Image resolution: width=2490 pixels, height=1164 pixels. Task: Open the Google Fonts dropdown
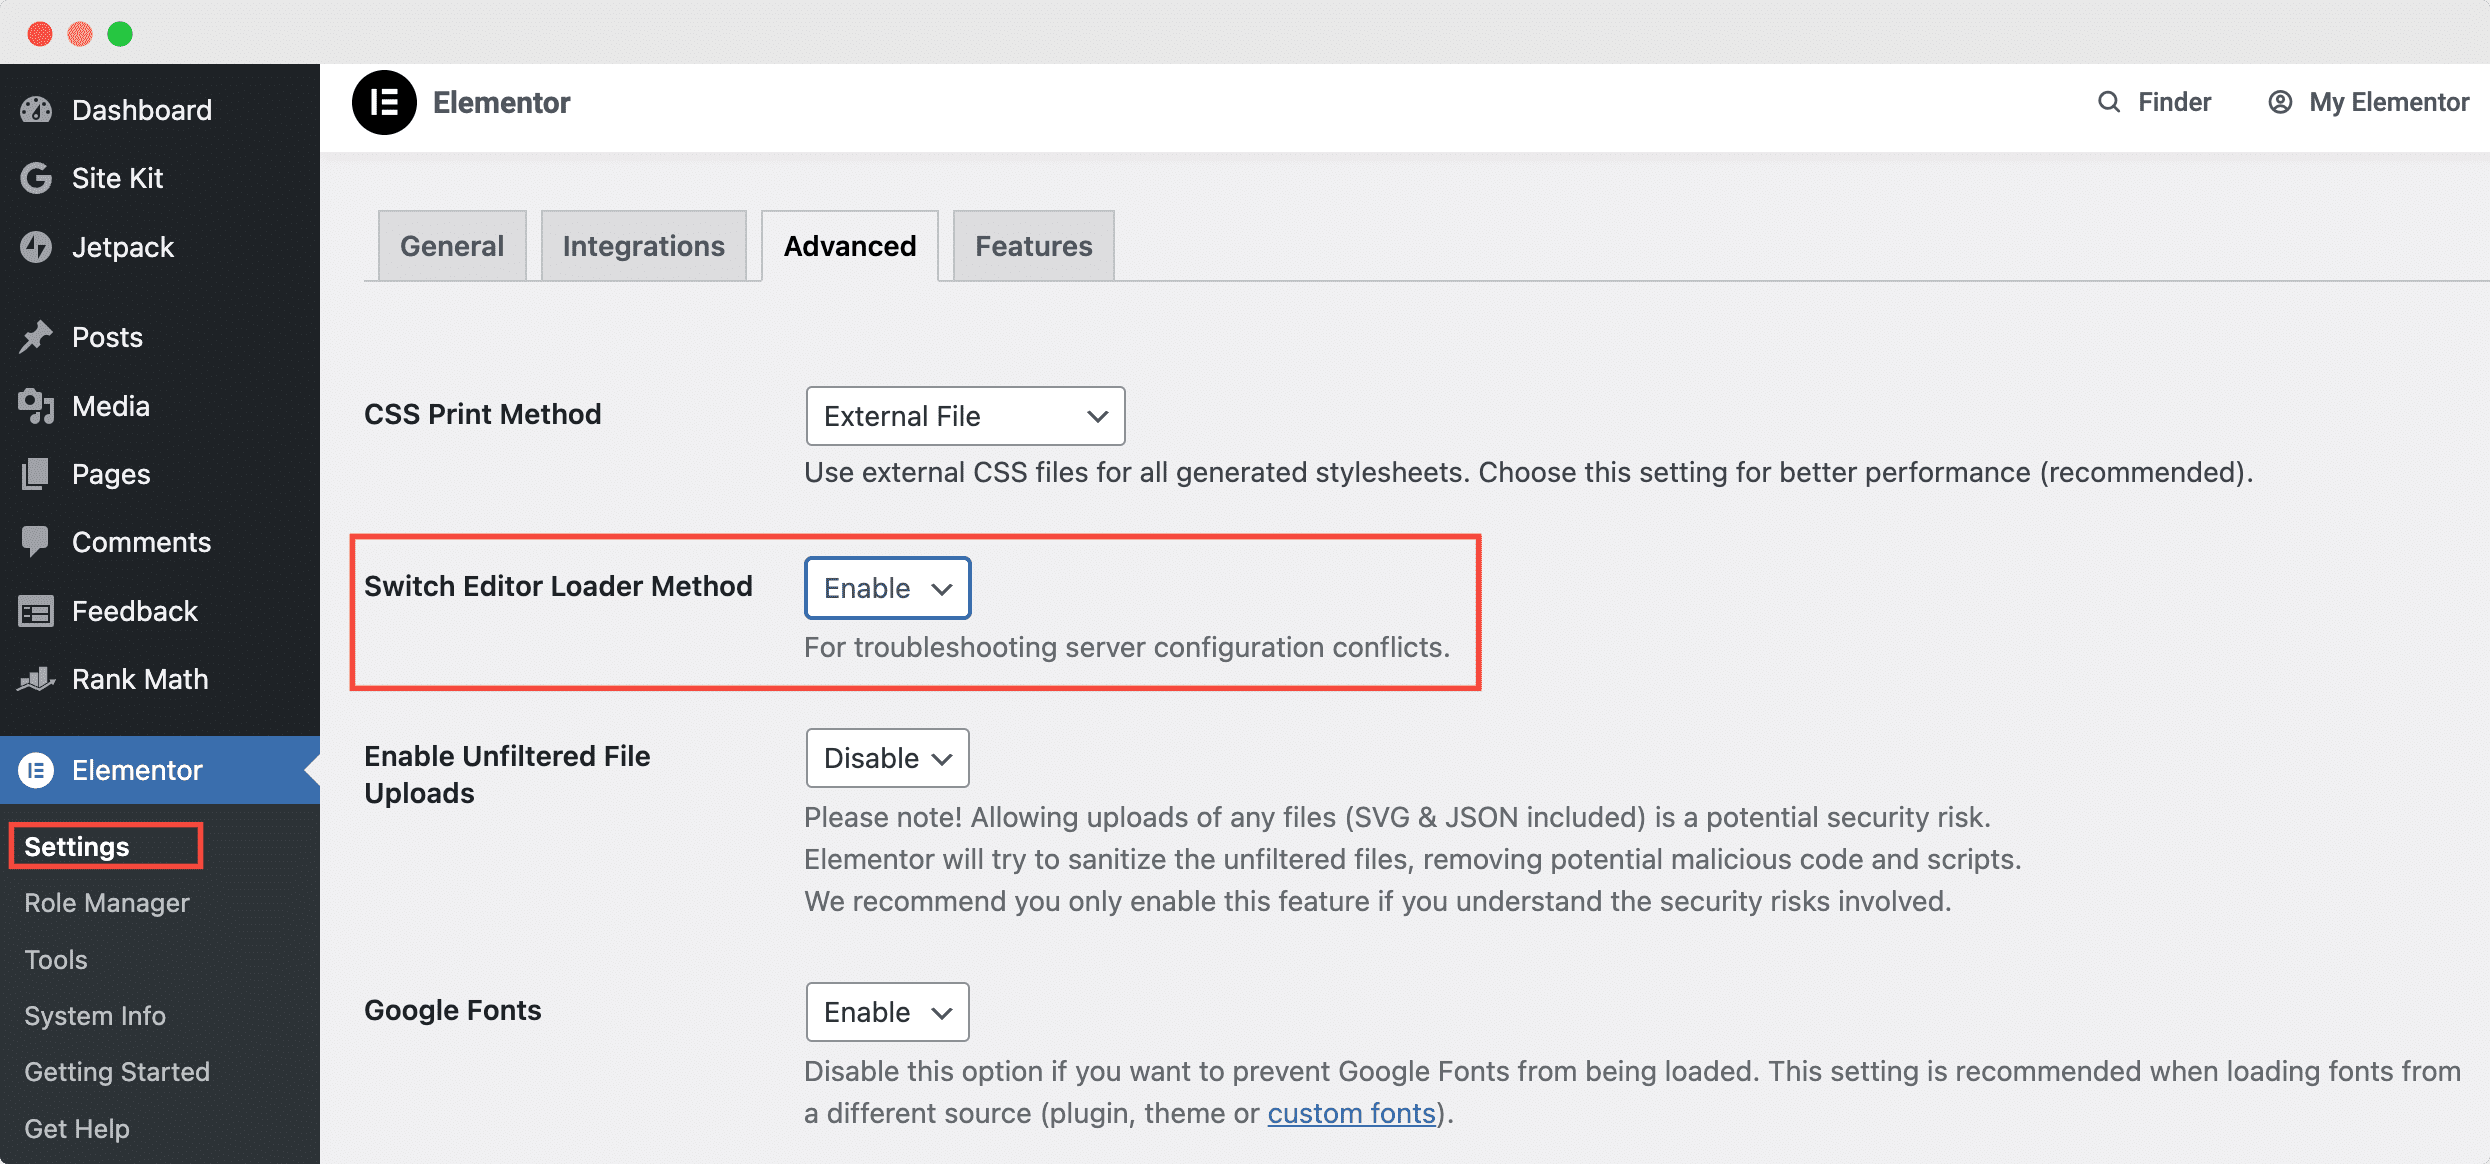tap(886, 1012)
